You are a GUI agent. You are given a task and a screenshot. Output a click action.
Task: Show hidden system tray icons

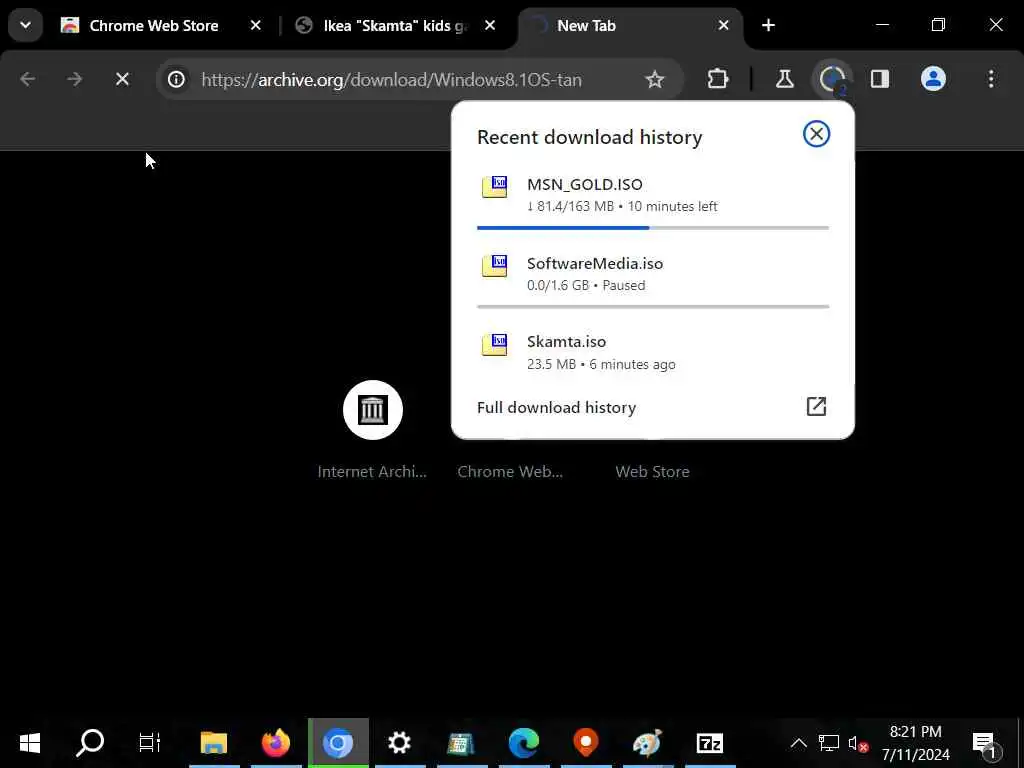[x=798, y=743]
